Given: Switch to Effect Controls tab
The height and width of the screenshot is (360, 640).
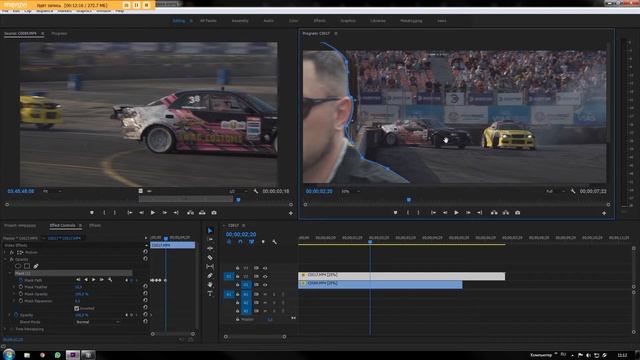Looking at the screenshot, I should [62, 225].
